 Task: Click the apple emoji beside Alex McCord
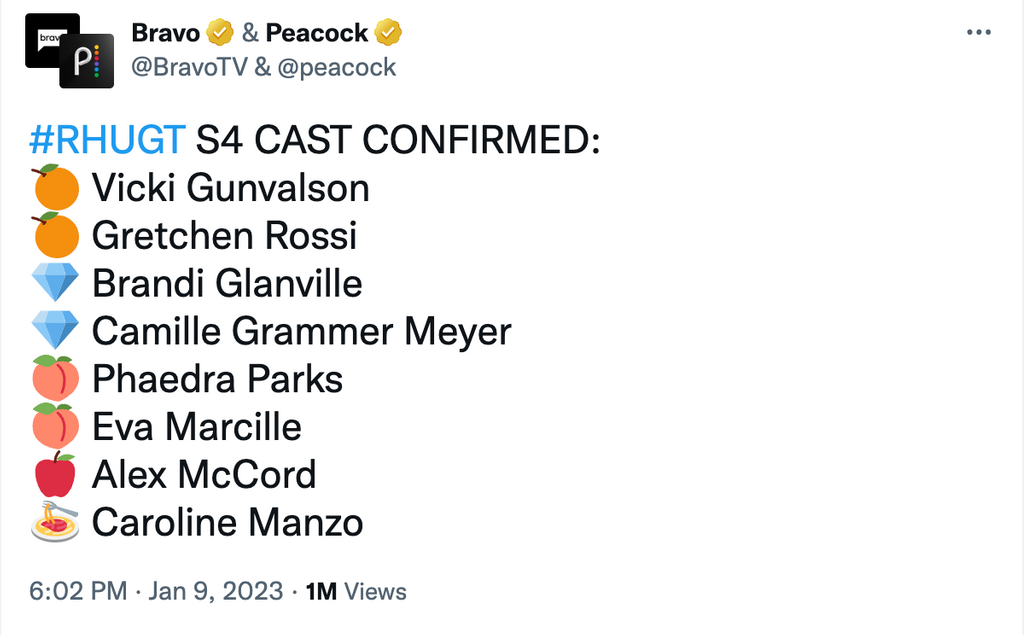[x=56, y=475]
